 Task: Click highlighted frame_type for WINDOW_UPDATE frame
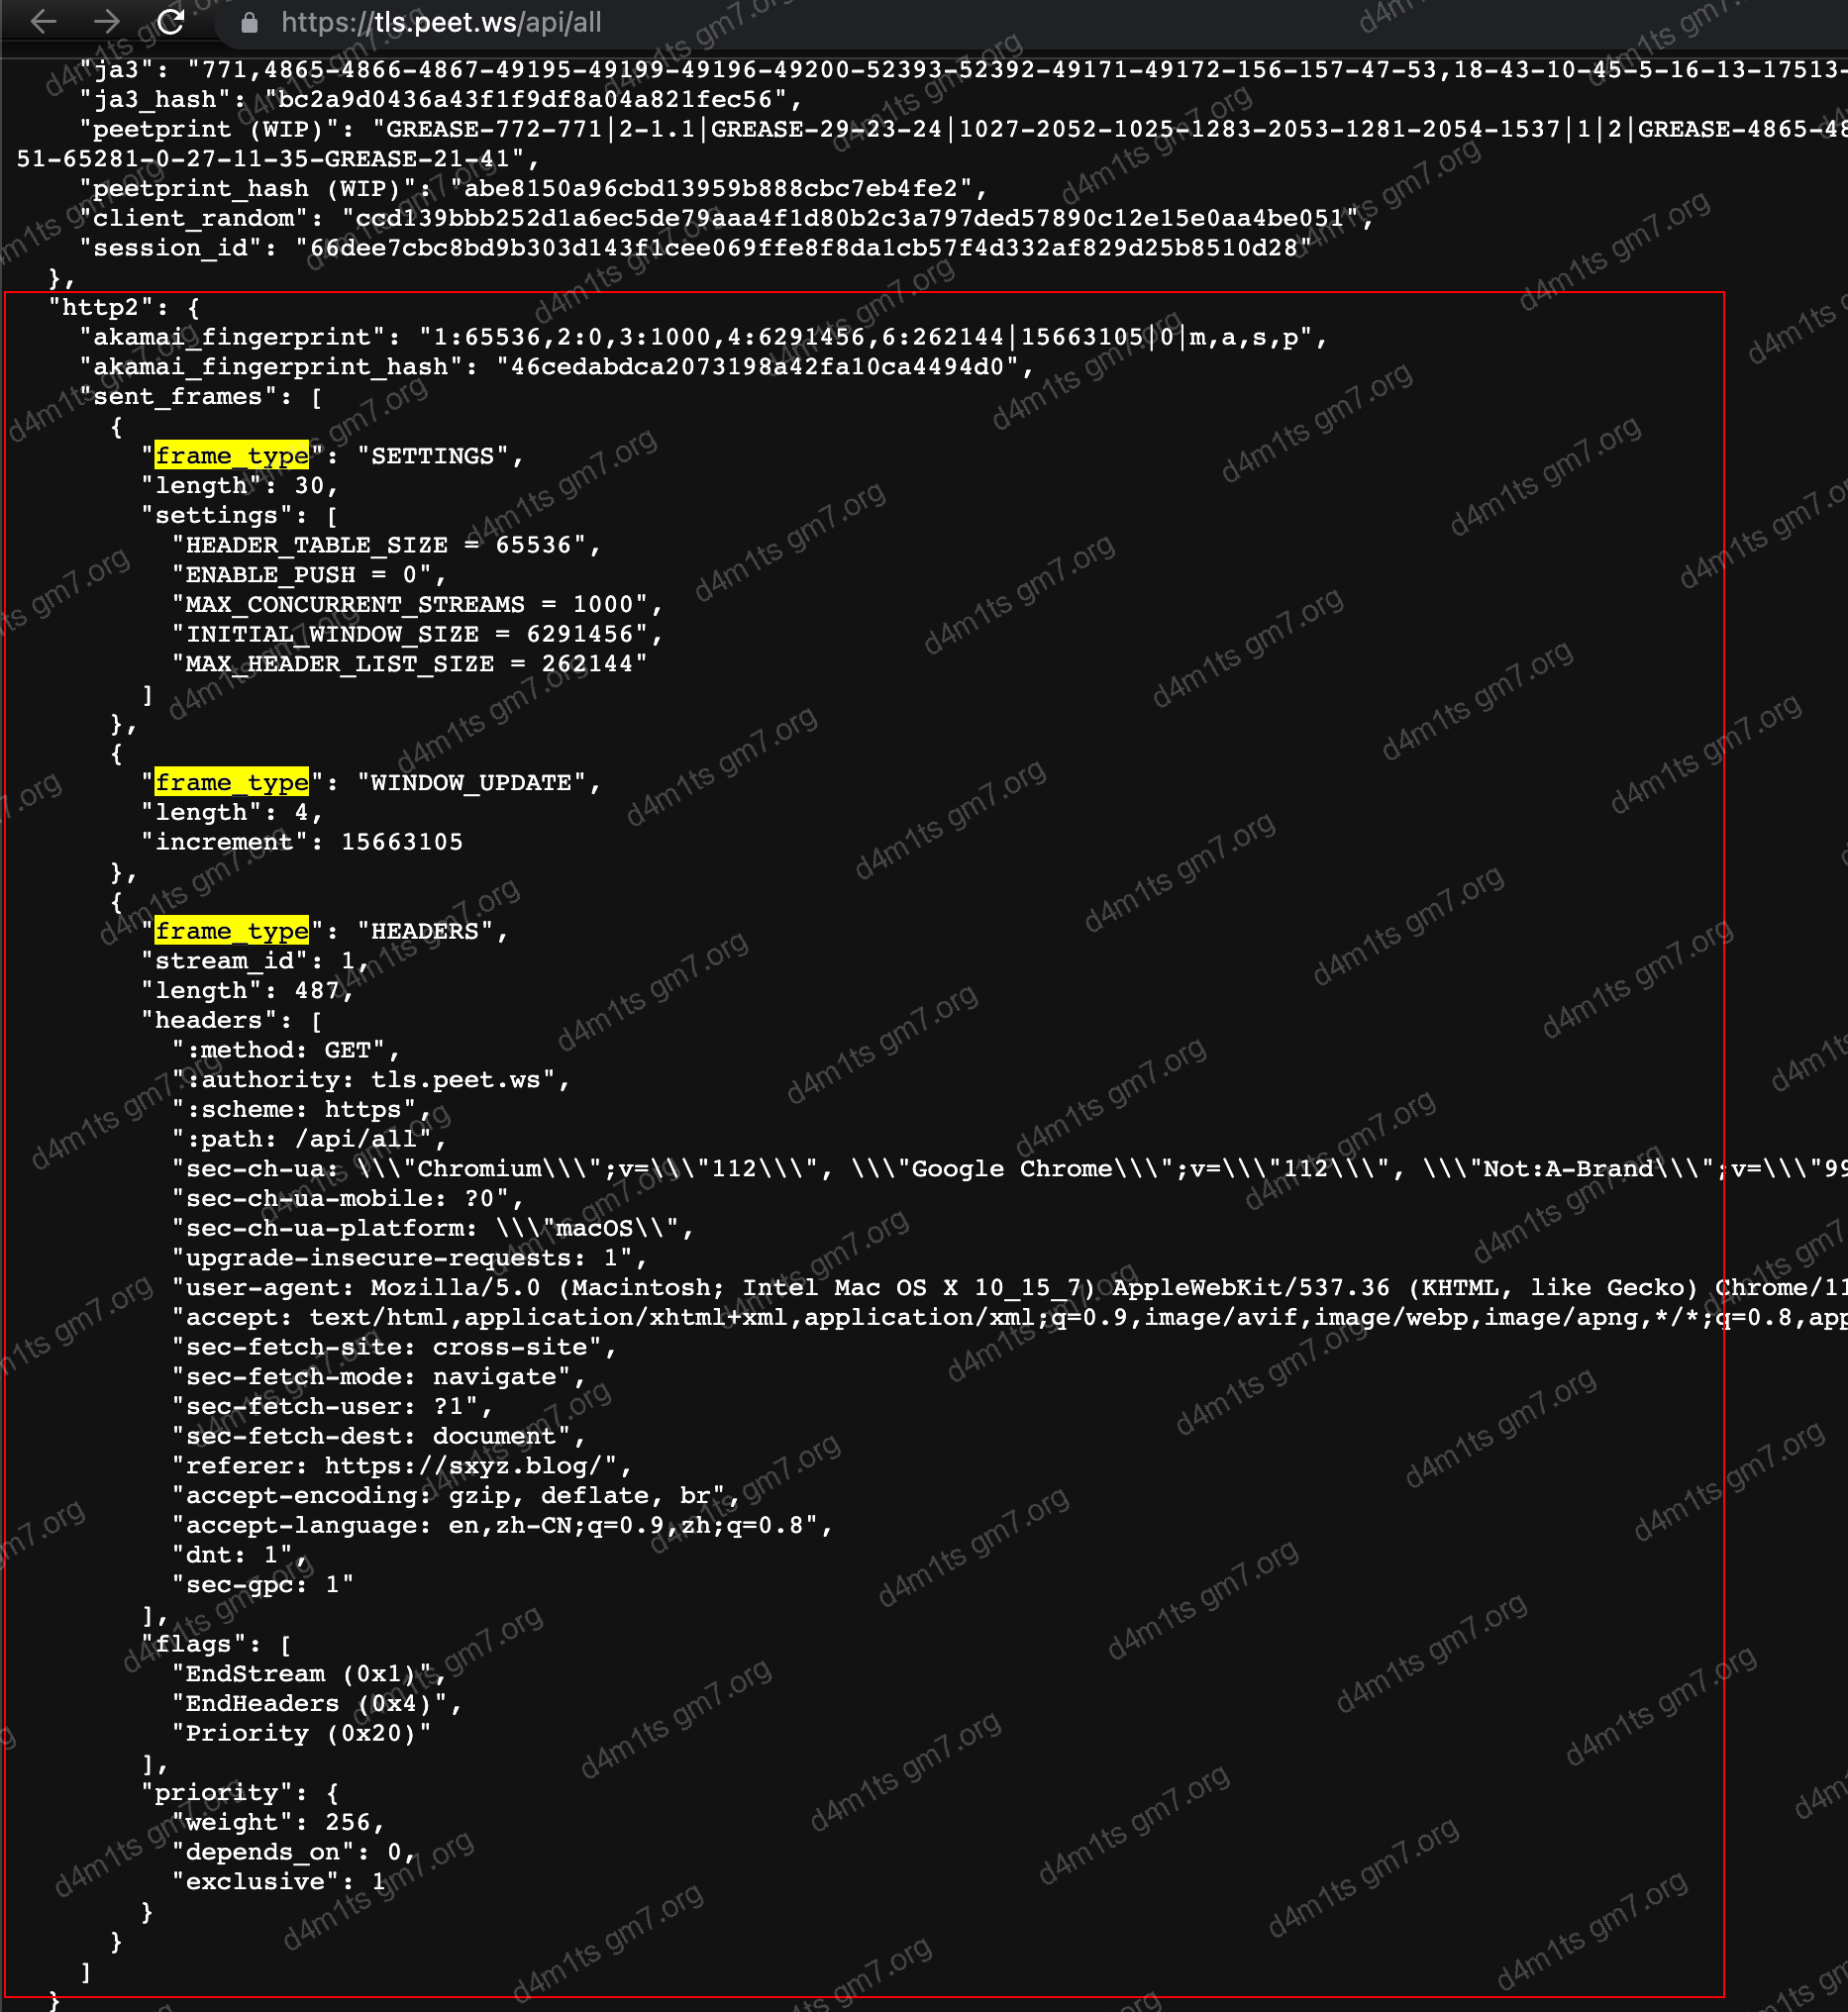(232, 783)
